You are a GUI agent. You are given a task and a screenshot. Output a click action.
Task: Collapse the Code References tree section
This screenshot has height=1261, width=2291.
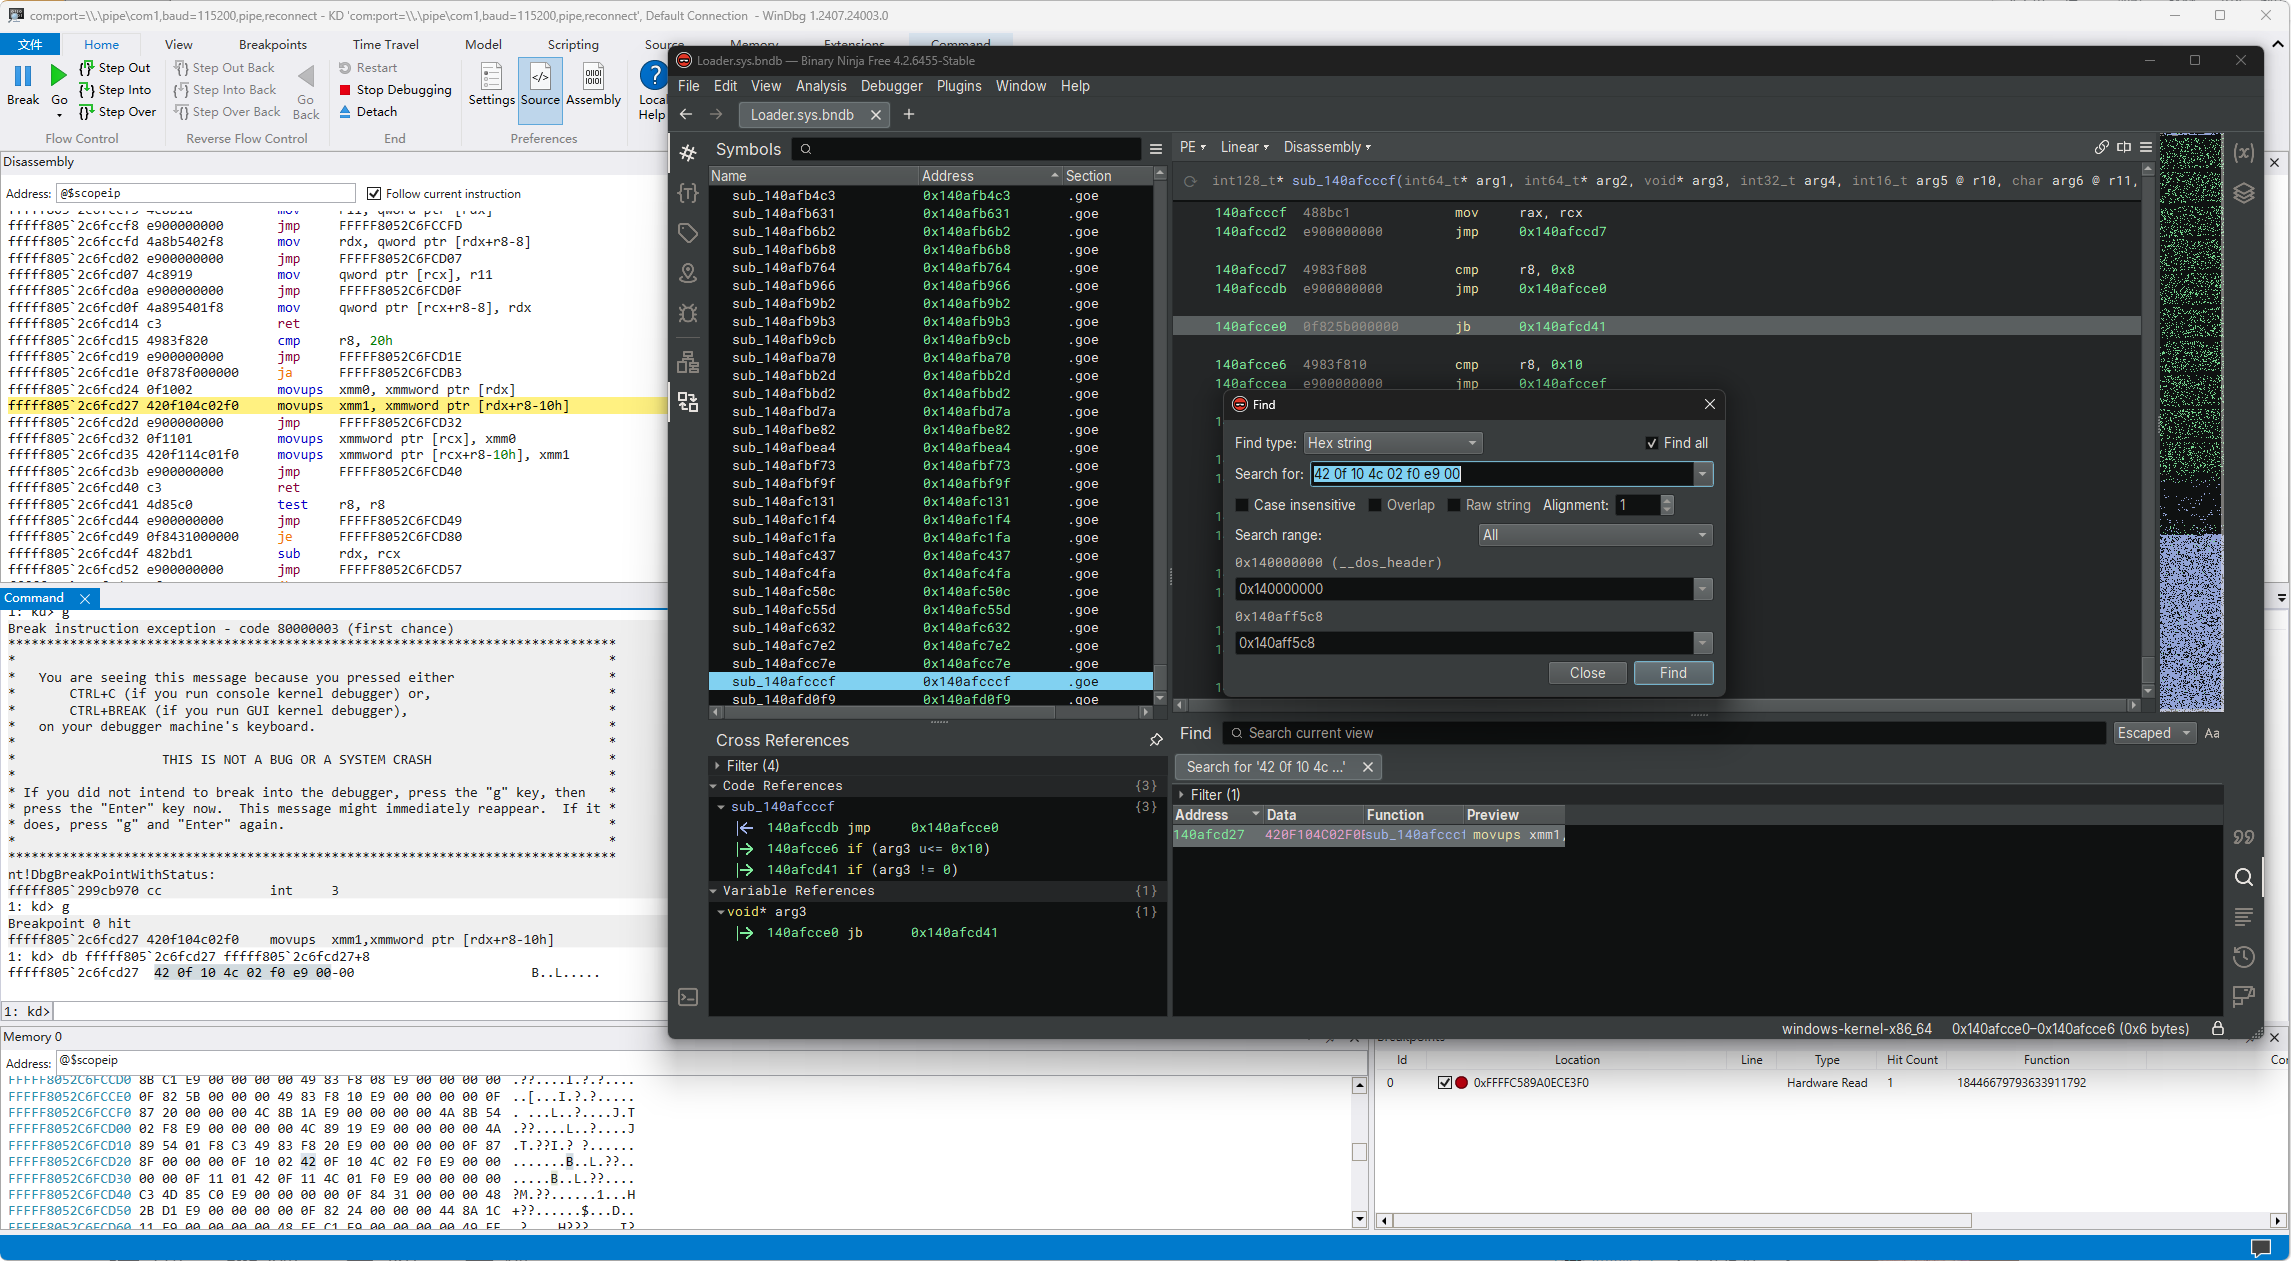[x=714, y=786]
